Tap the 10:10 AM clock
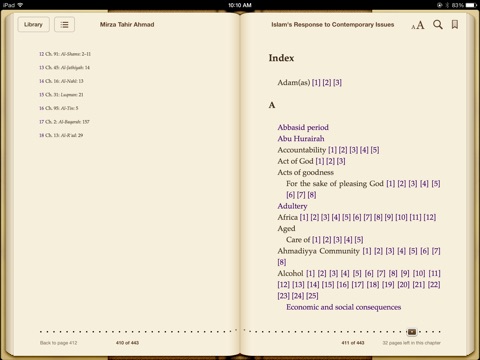480x360 pixels. click(x=240, y=5)
